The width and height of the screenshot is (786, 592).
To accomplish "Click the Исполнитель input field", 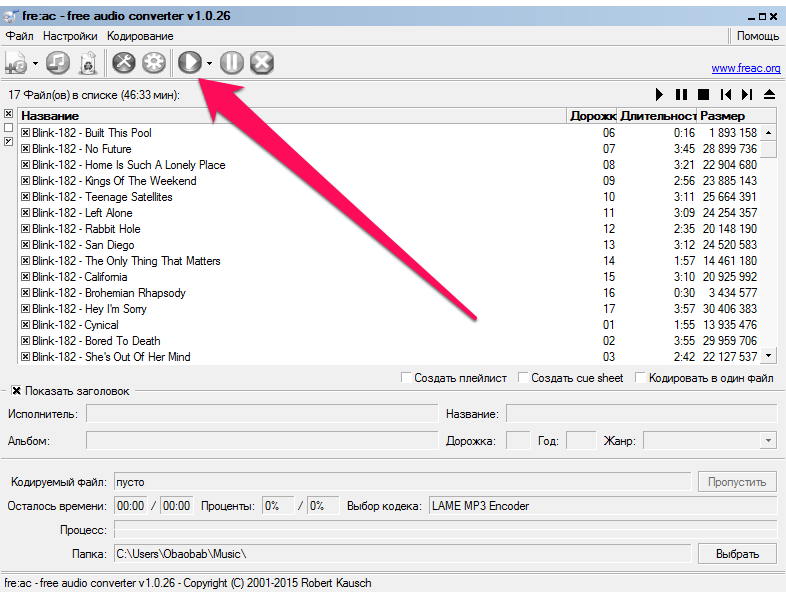I will click(x=262, y=414).
